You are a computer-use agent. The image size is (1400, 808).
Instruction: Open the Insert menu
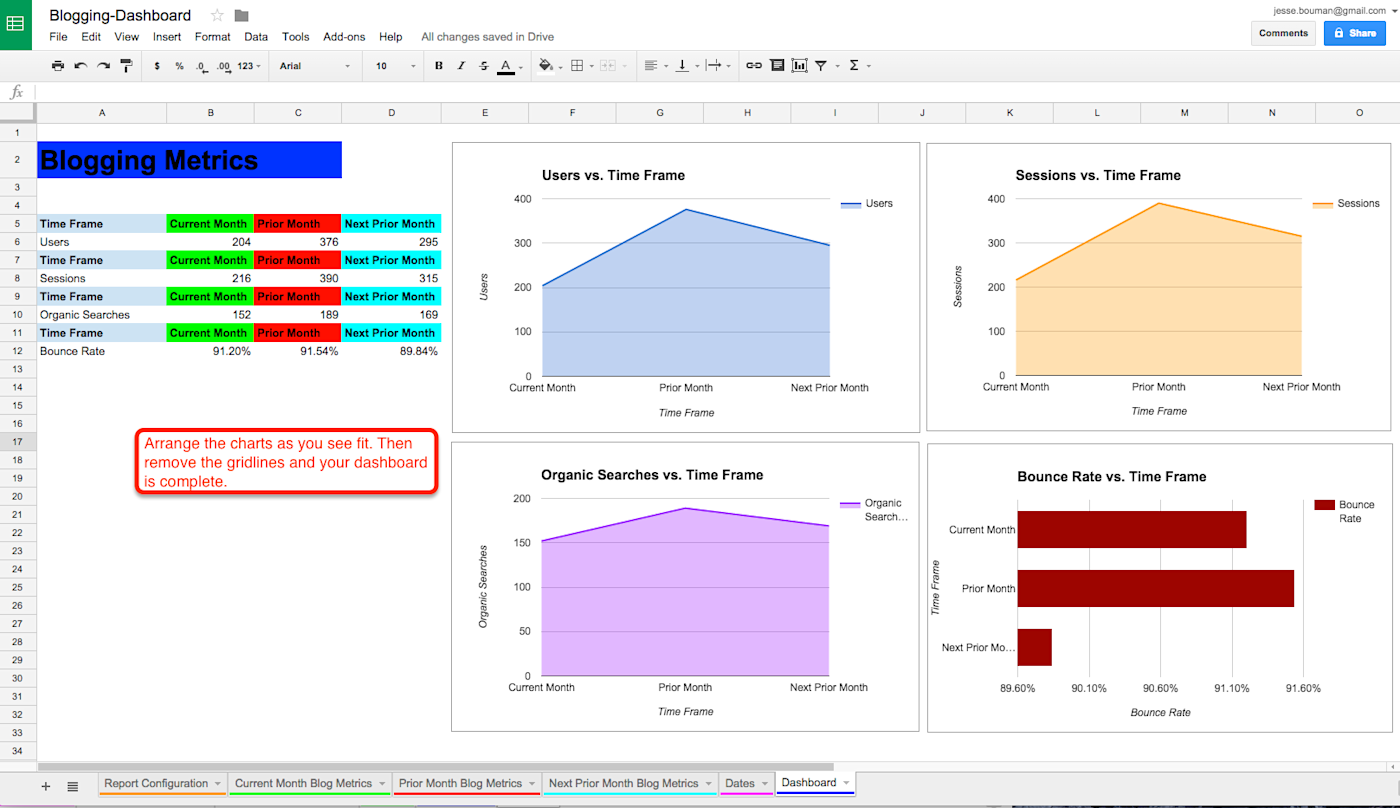pos(167,36)
